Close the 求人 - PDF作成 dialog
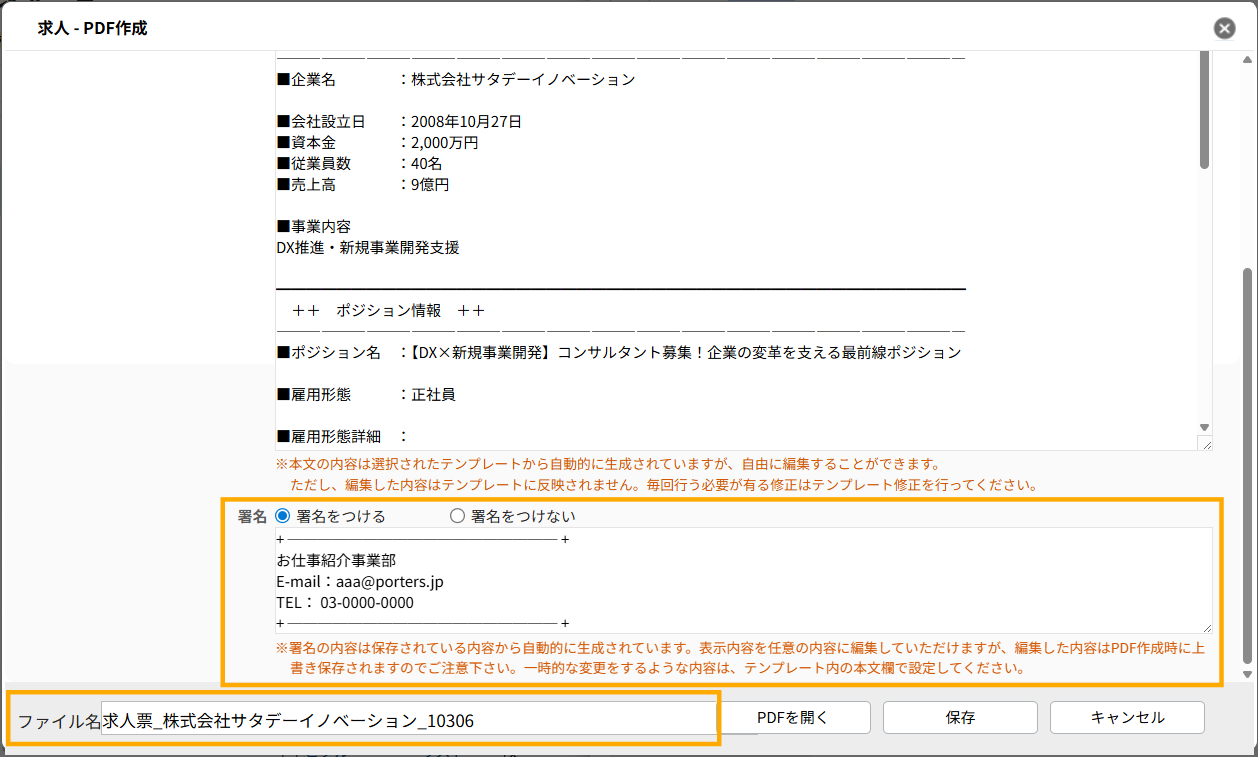Viewport: 1258px width, 757px height. (x=1224, y=28)
